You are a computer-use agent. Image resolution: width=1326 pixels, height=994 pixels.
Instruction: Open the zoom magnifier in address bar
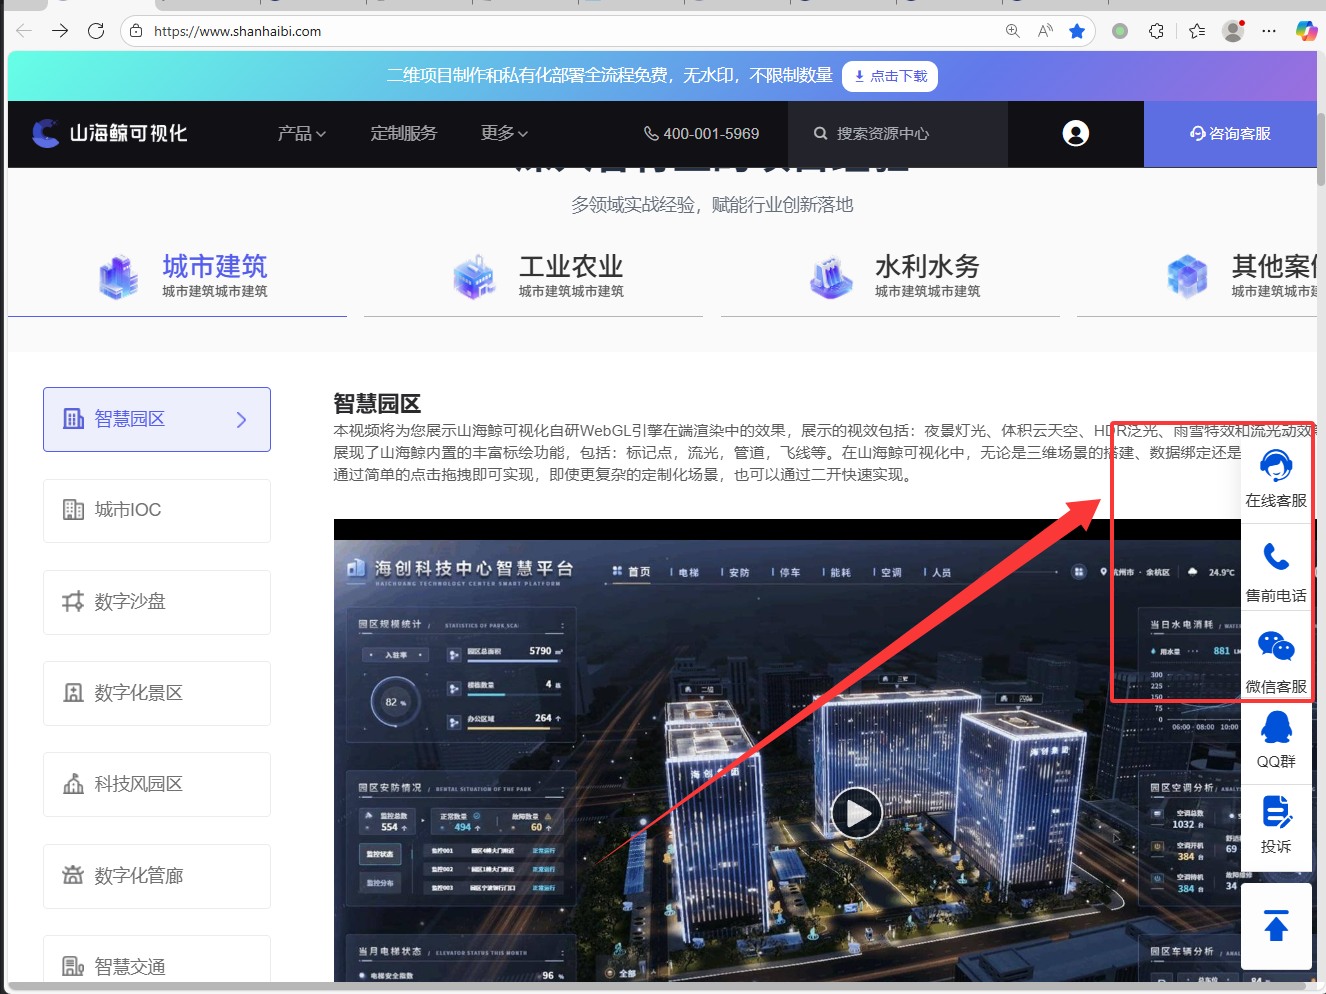(x=1013, y=31)
